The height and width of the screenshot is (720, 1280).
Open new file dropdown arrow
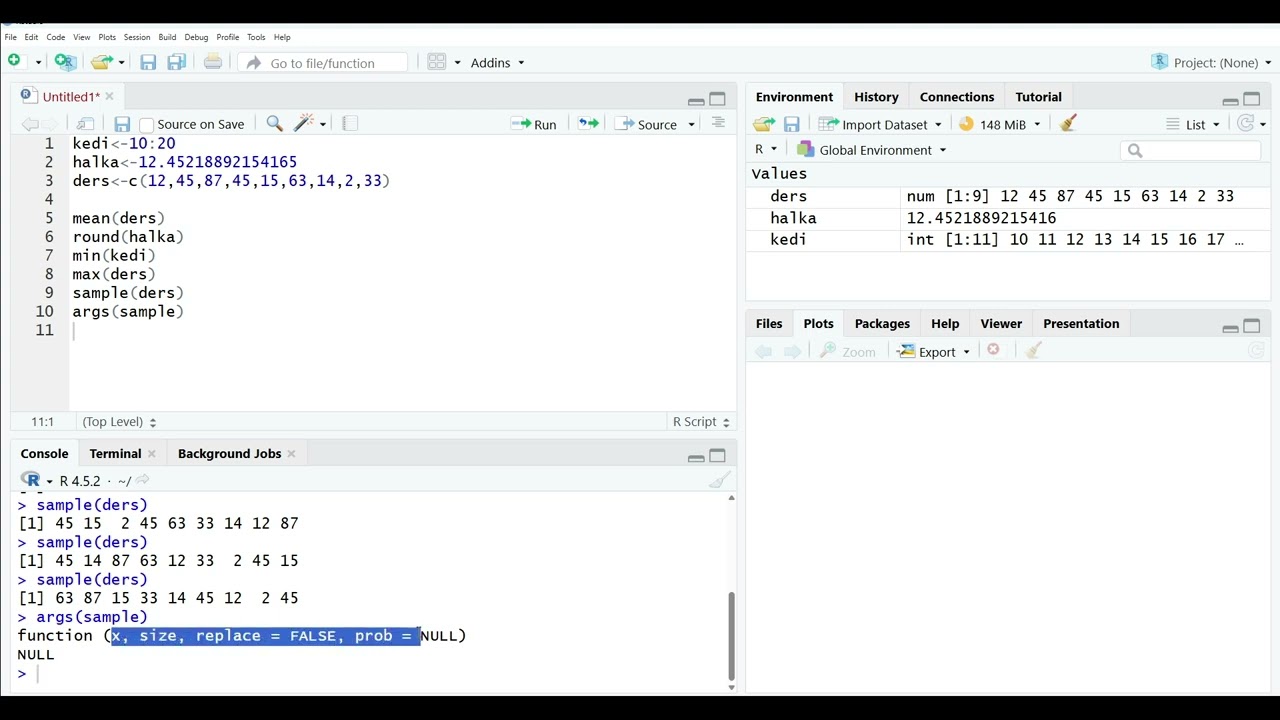point(38,62)
